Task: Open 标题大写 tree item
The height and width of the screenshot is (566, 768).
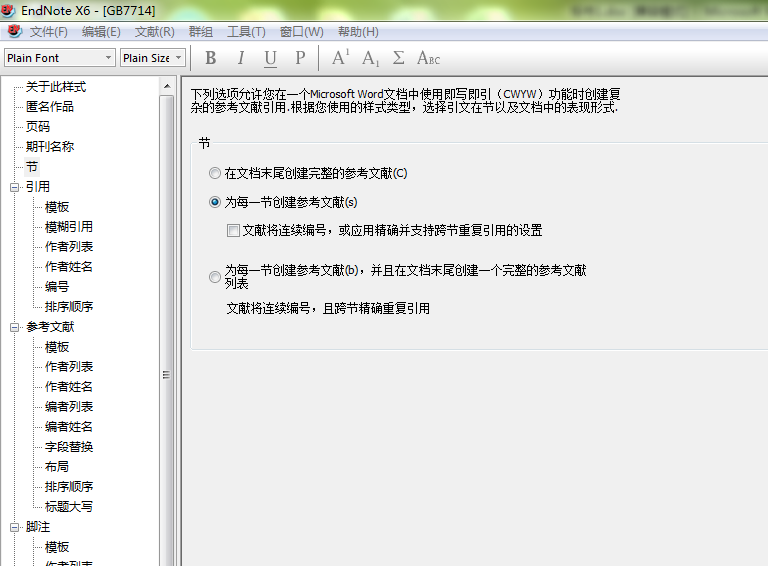Action: coord(69,506)
